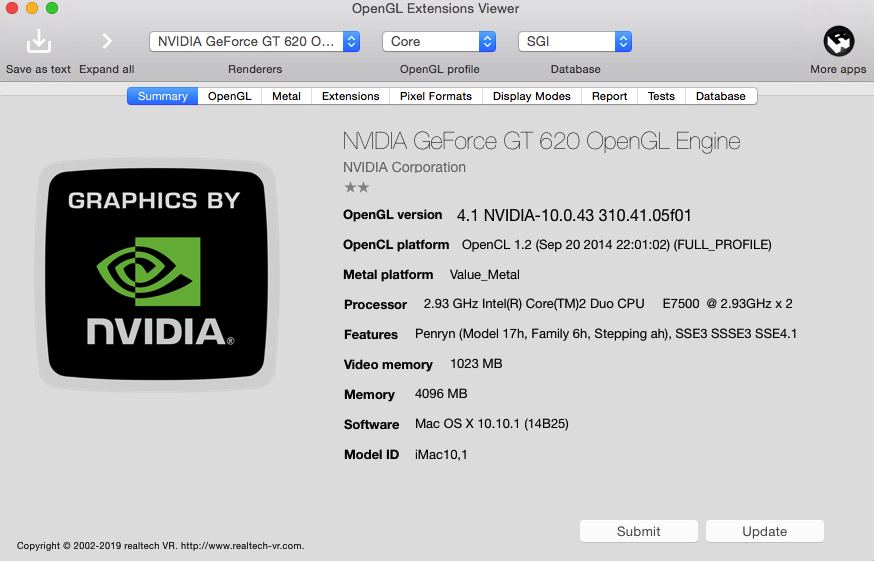
Task: Click the yellow minimize window button
Action: [32, 8]
